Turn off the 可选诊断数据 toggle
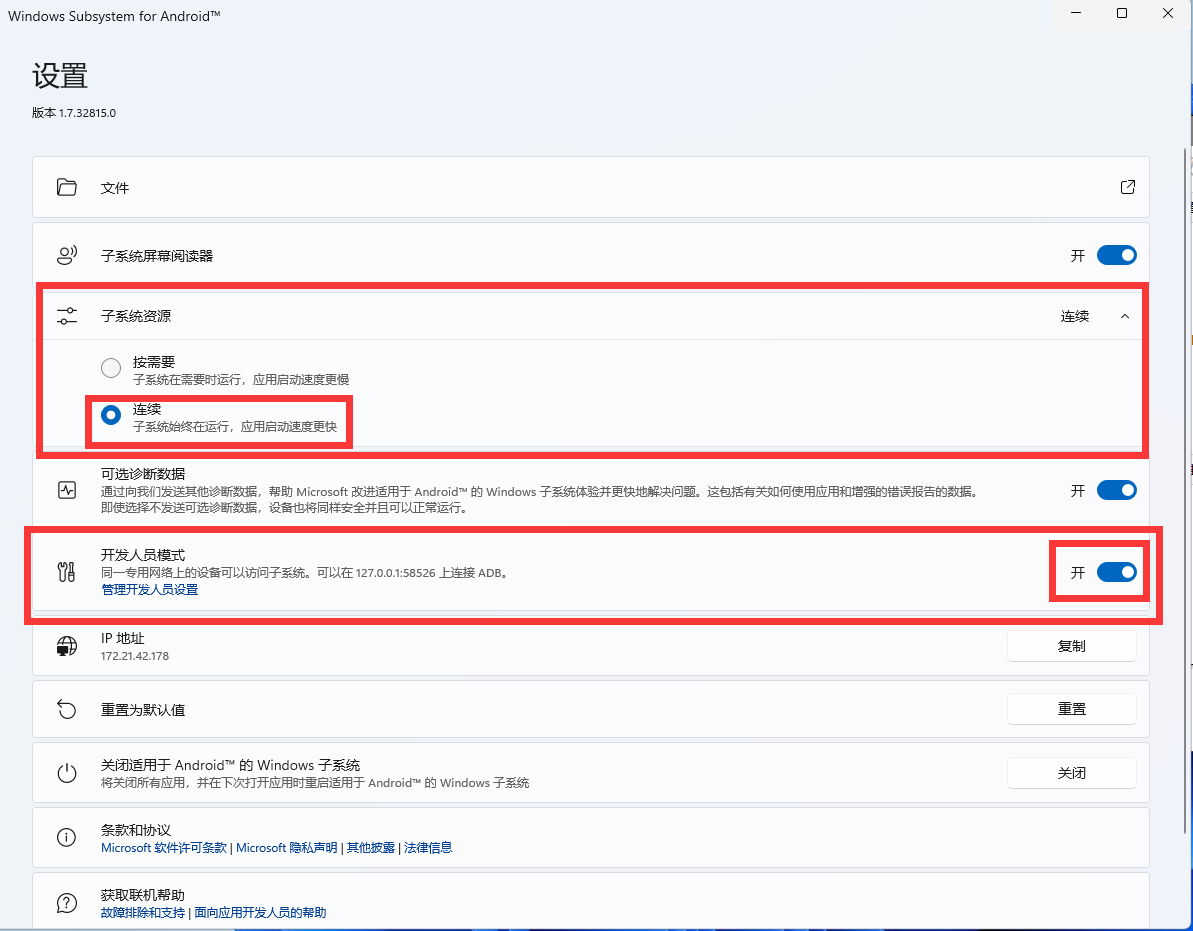1193x931 pixels. click(x=1116, y=490)
